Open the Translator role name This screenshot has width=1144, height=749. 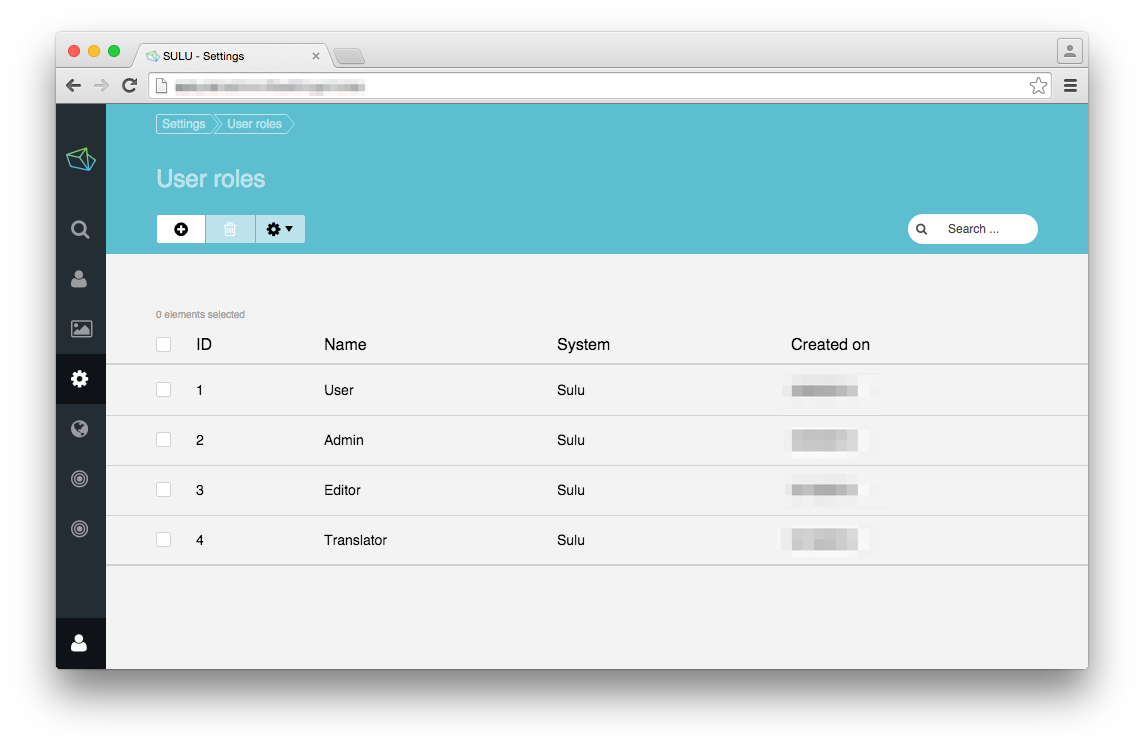coord(355,540)
